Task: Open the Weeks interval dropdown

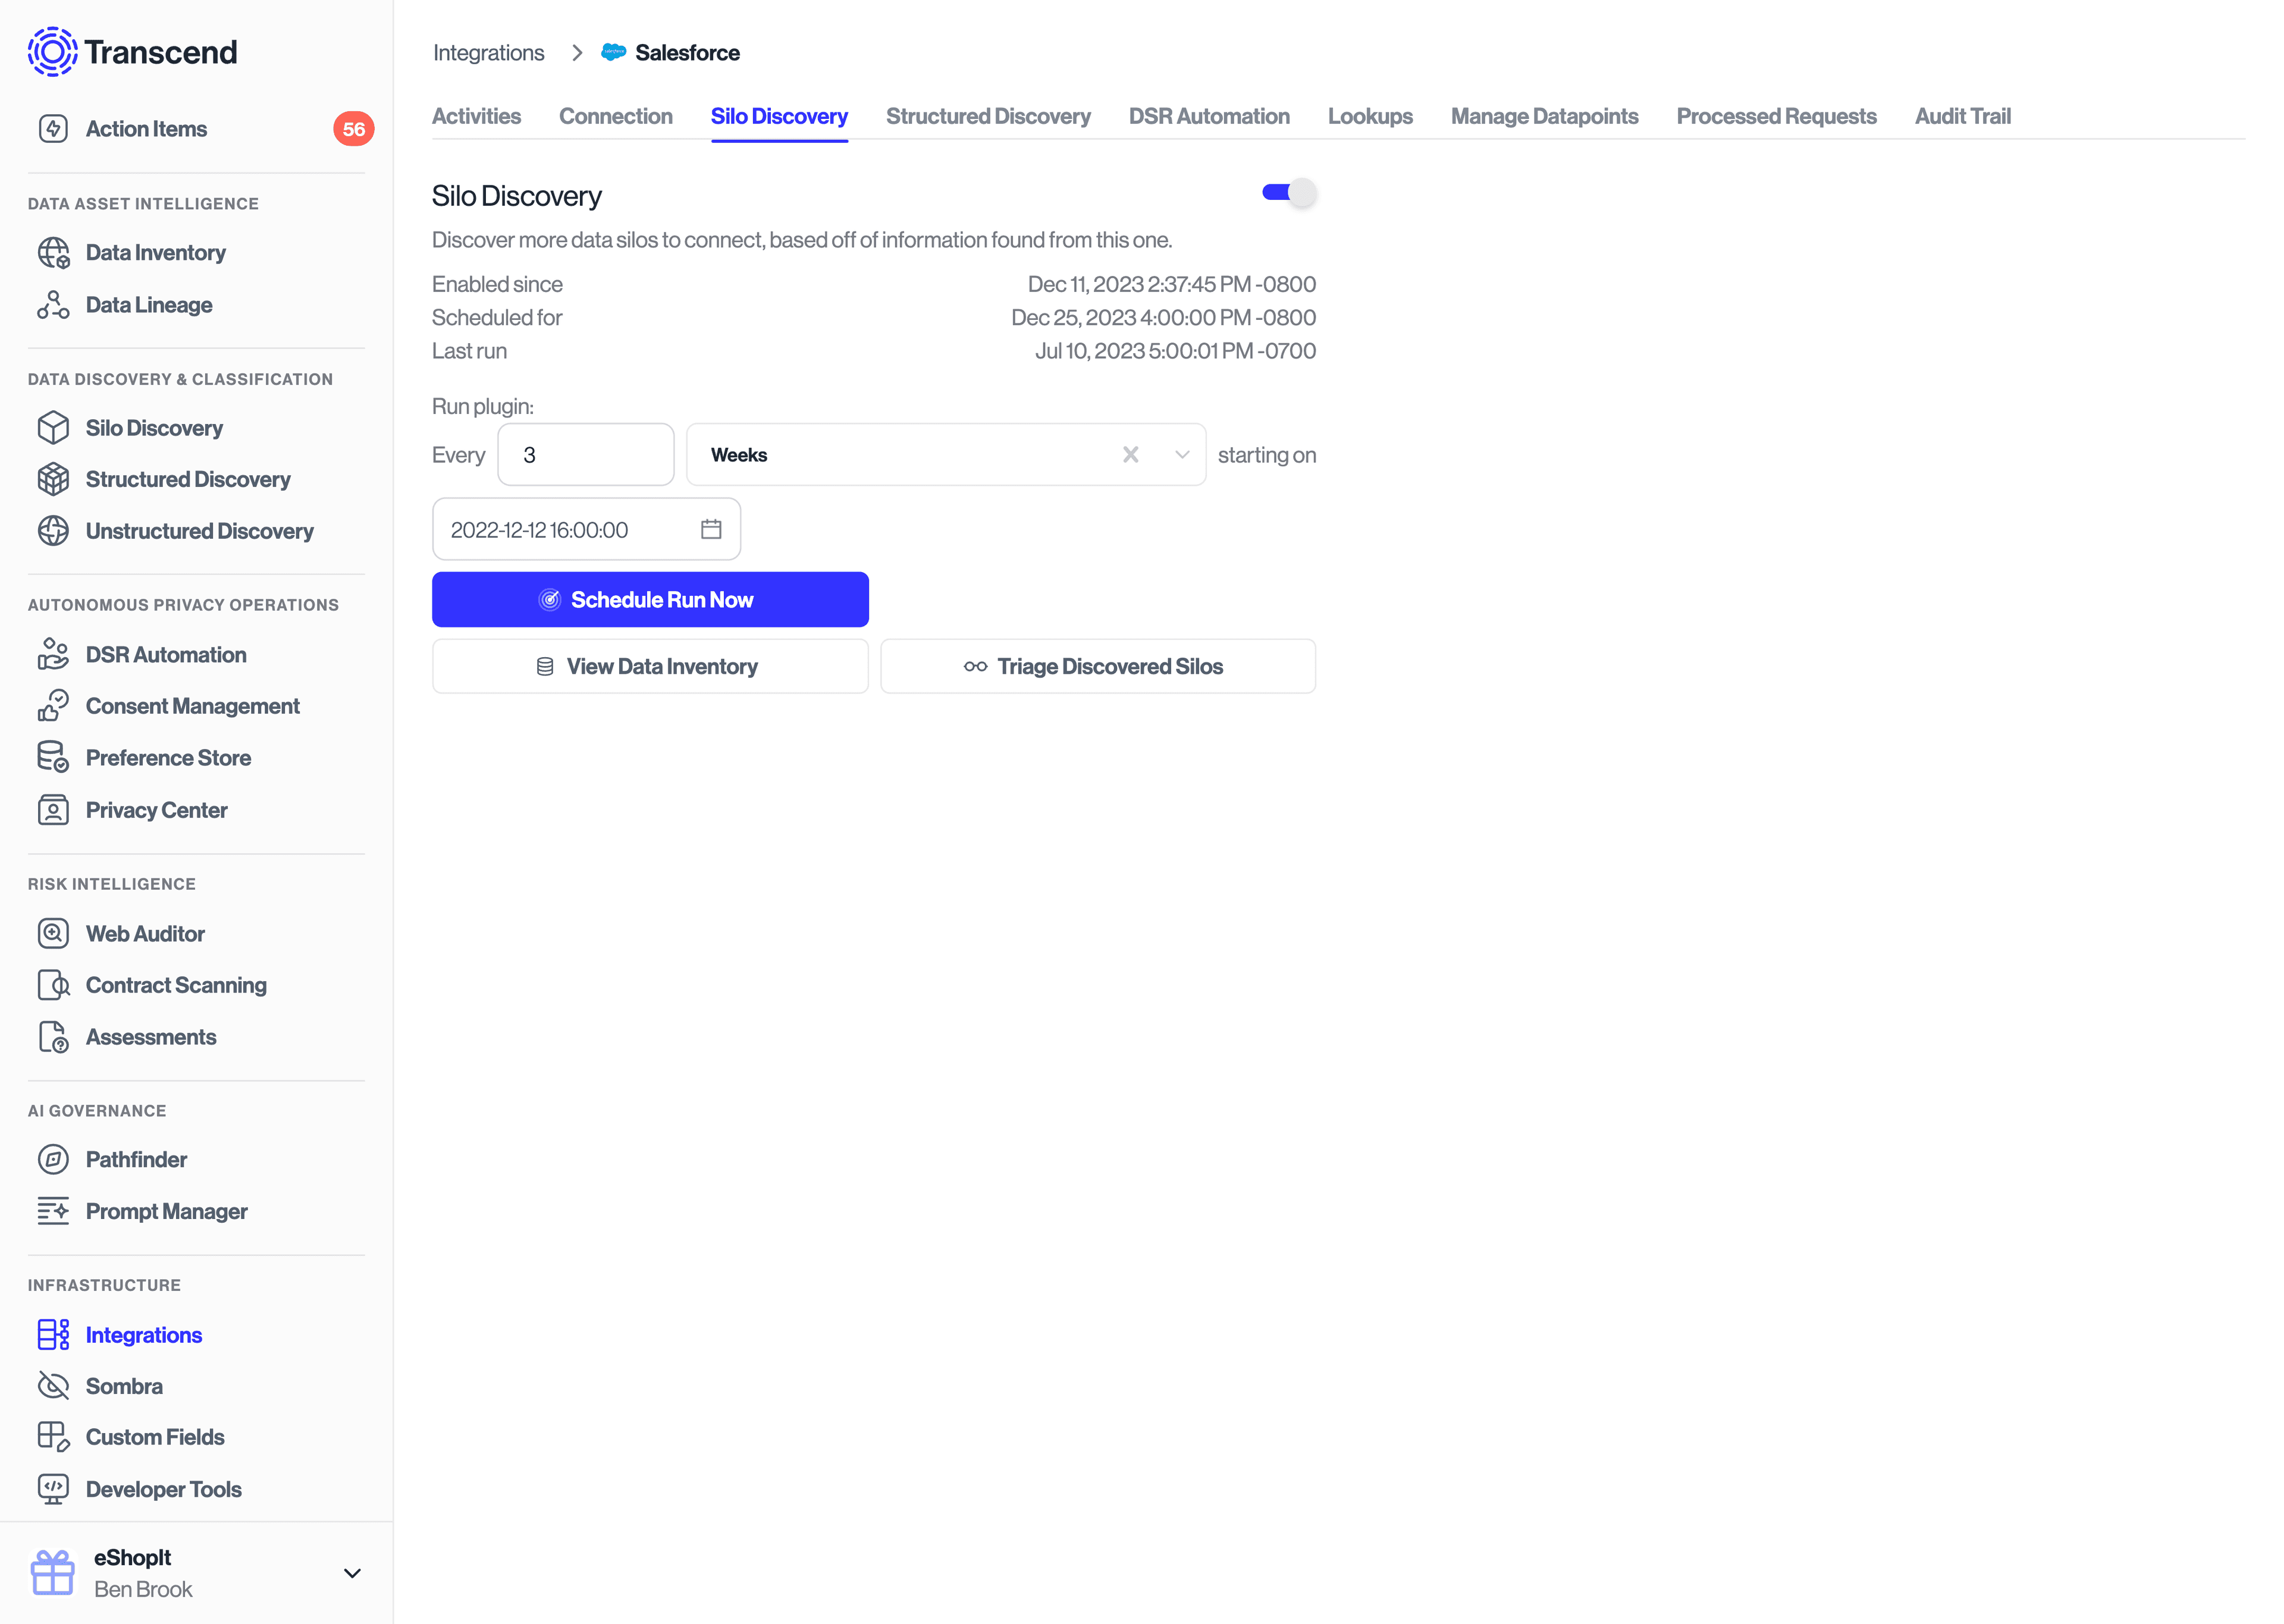Action: 1182,454
